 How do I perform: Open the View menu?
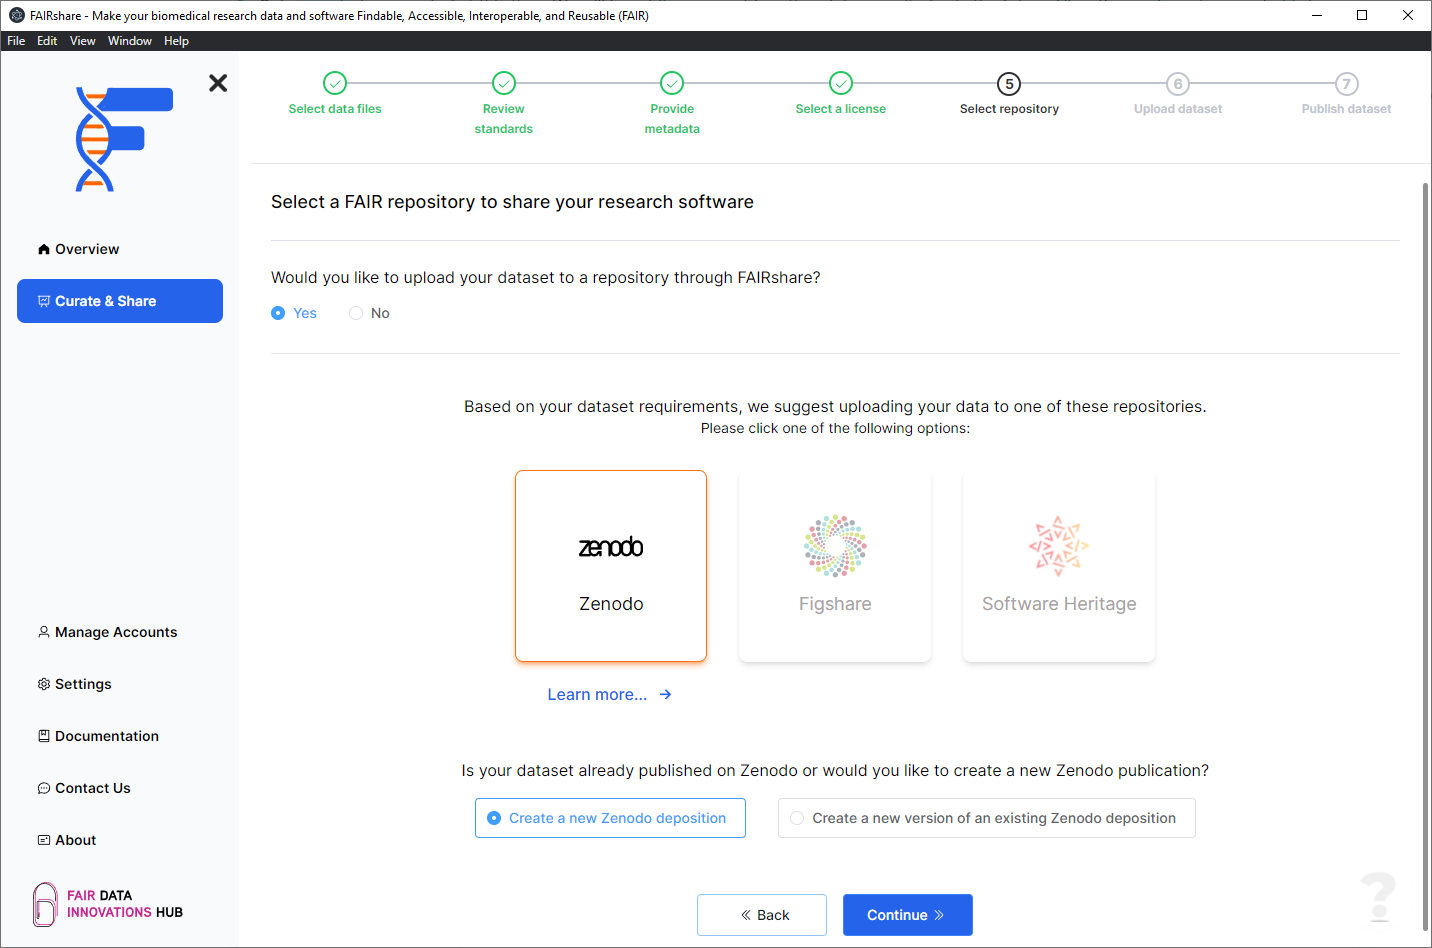[x=83, y=41]
